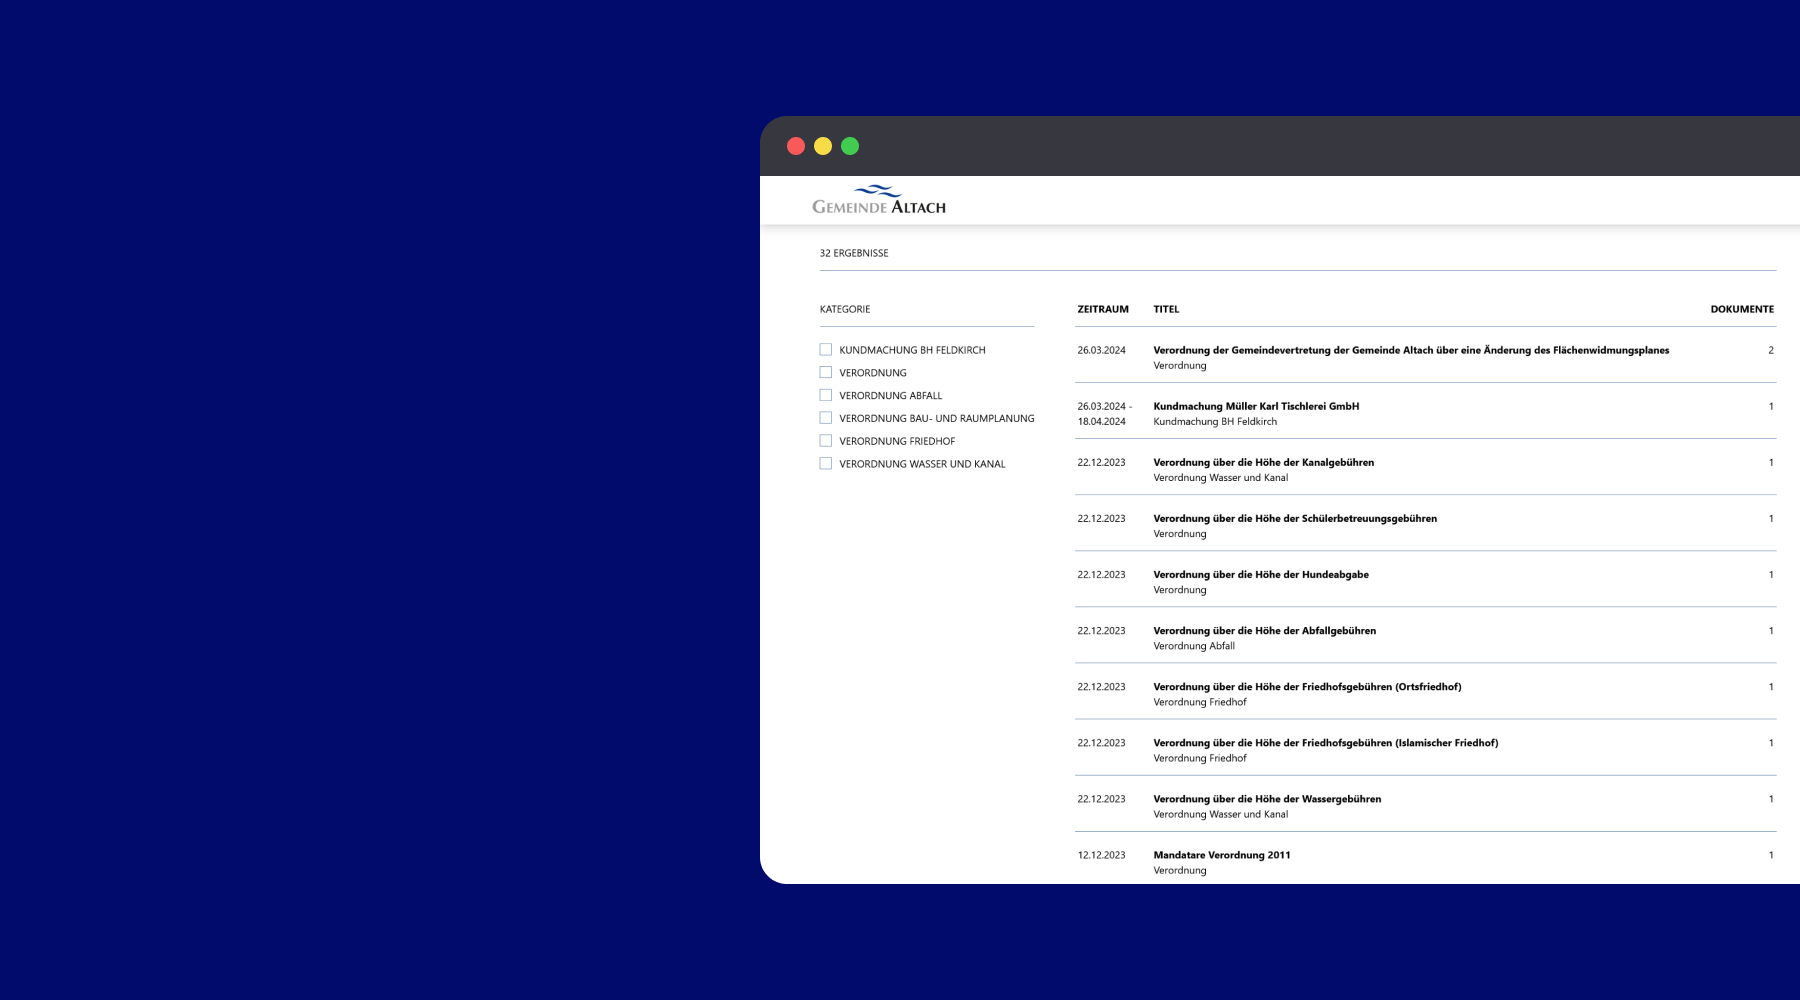Open the Flächenwidmungsplan Änderung Verordnung entry
Image resolution: width=1800 pixels, height=1000 pixels.
point(1410,350)
